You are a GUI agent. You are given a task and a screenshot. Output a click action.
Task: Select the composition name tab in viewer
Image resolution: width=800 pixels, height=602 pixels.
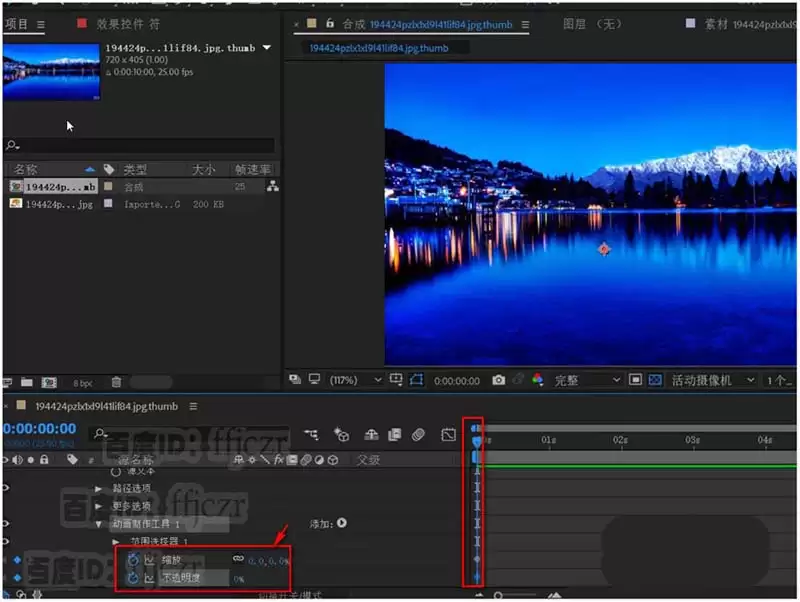click(x=379, y=48)
